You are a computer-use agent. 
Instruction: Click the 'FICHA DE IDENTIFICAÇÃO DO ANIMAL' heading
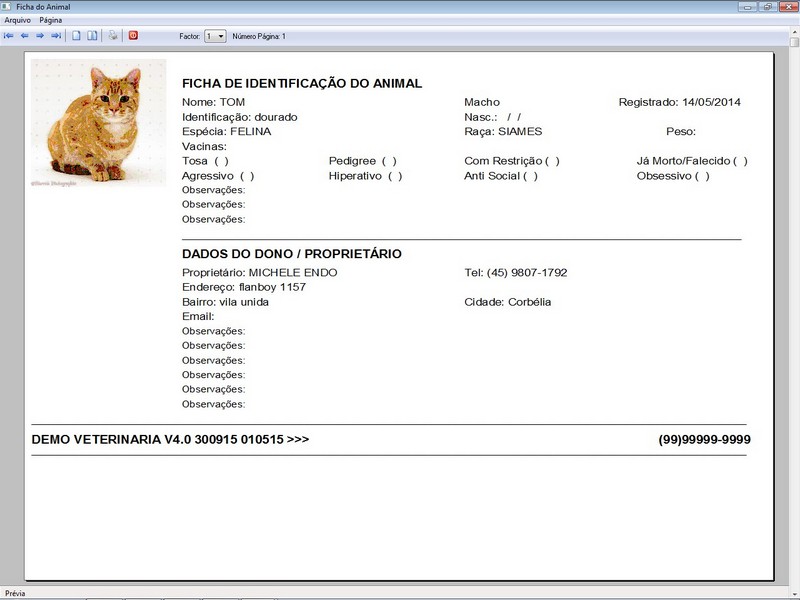(x=302, y=83)
